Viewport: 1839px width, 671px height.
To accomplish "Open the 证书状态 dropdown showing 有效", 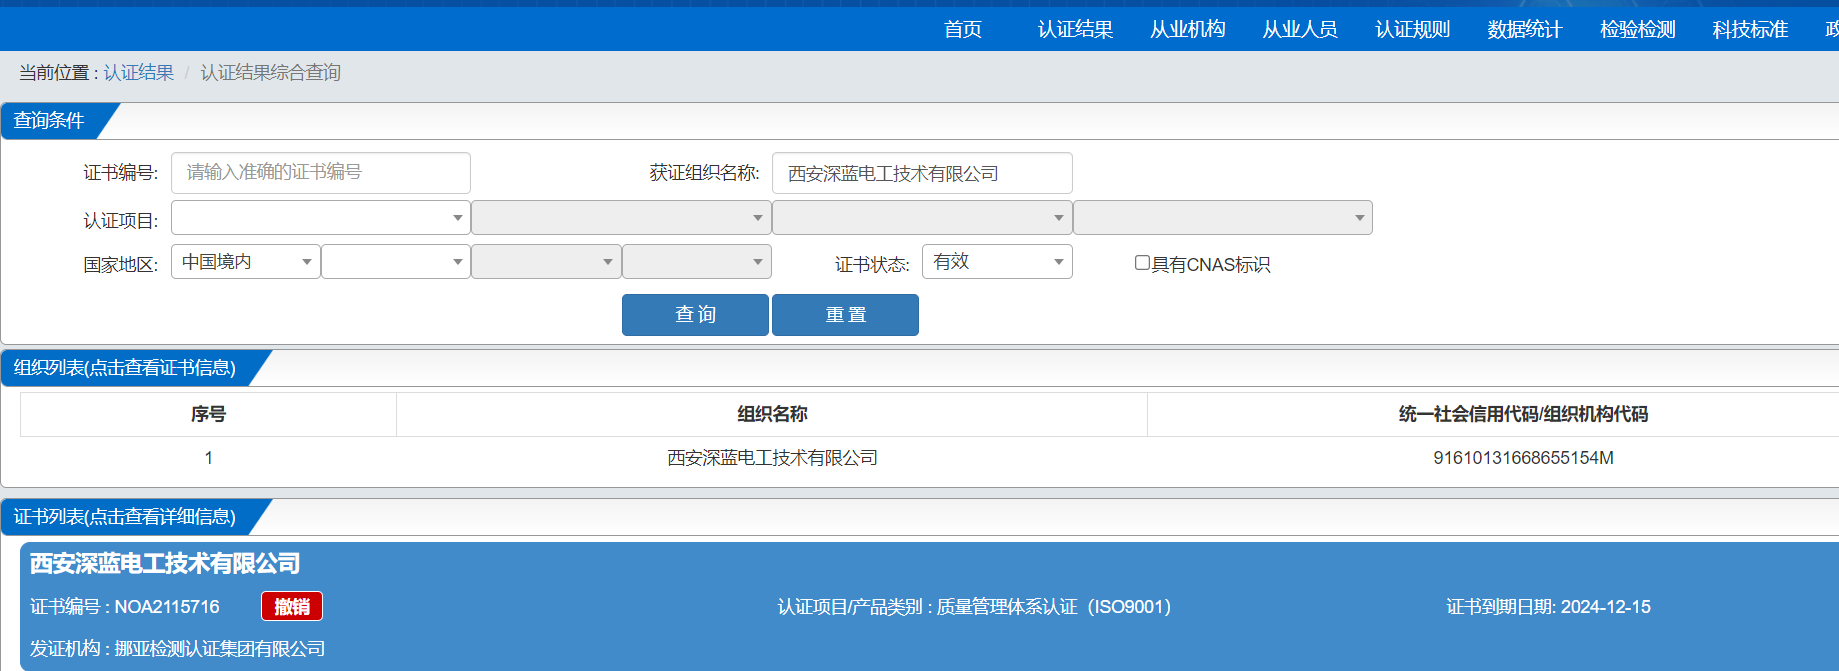I will pyautogui.click(x=997, y=261).
